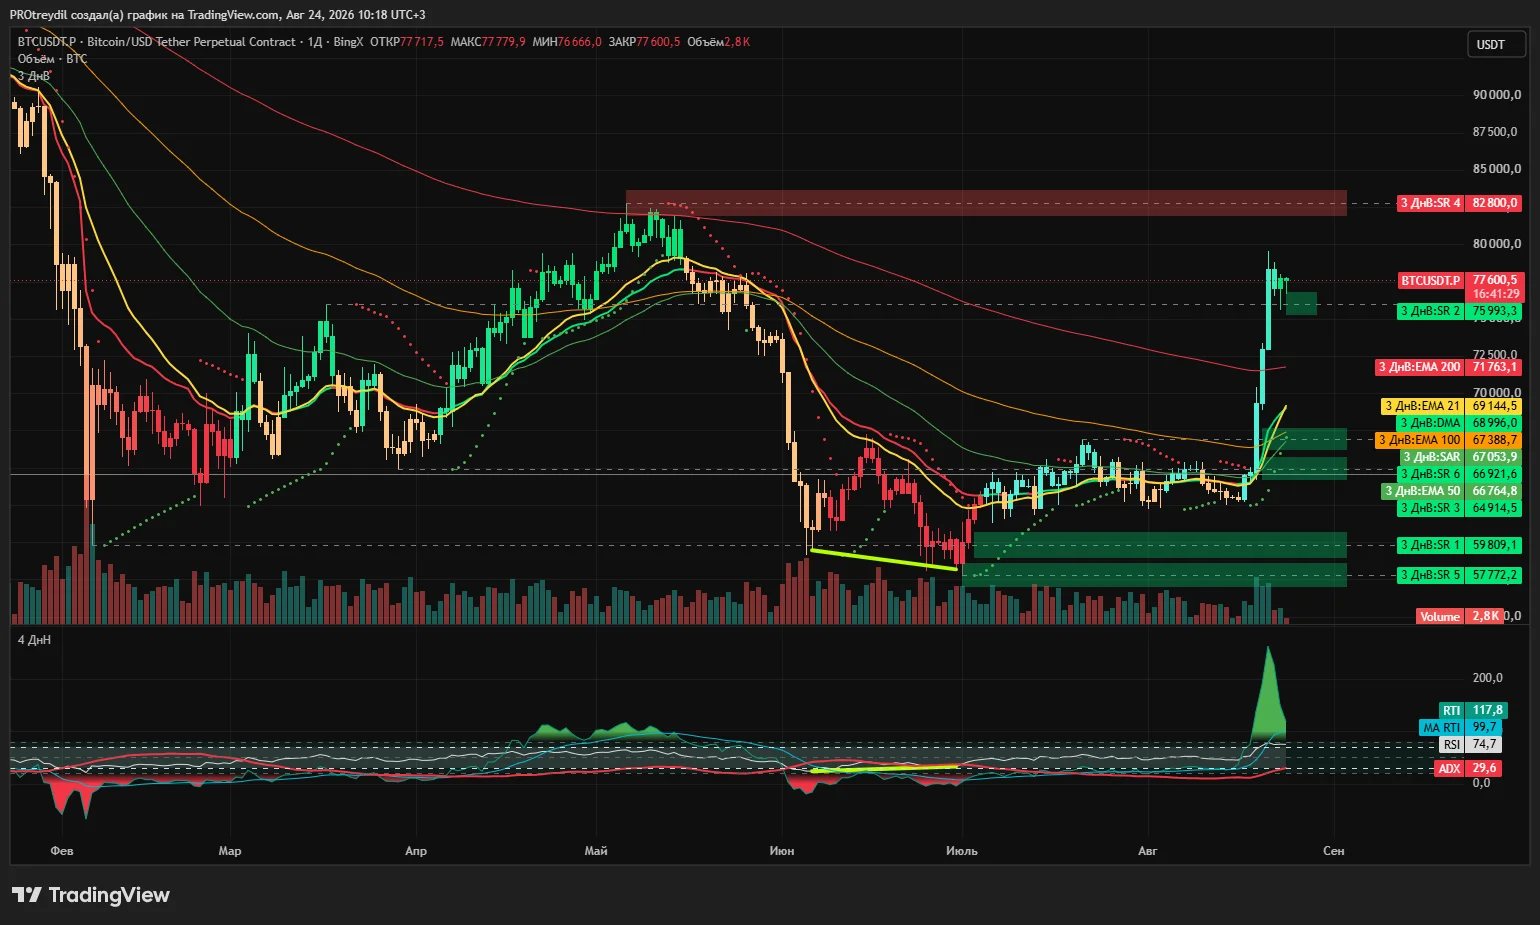This screenshot has height=925, width=1540.
Task: Click the 87500,0 price scale tick
Action: tap(1496, 132)
